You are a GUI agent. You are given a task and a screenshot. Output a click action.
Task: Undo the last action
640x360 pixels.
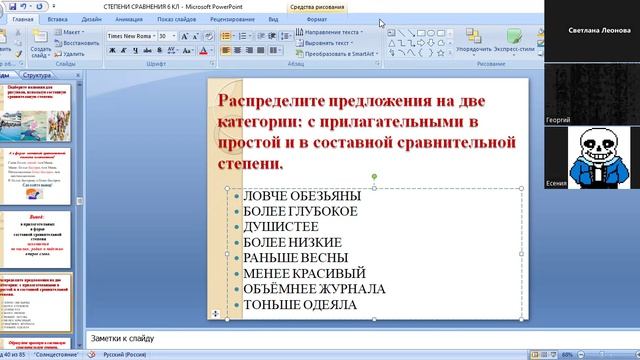(23, 6)
